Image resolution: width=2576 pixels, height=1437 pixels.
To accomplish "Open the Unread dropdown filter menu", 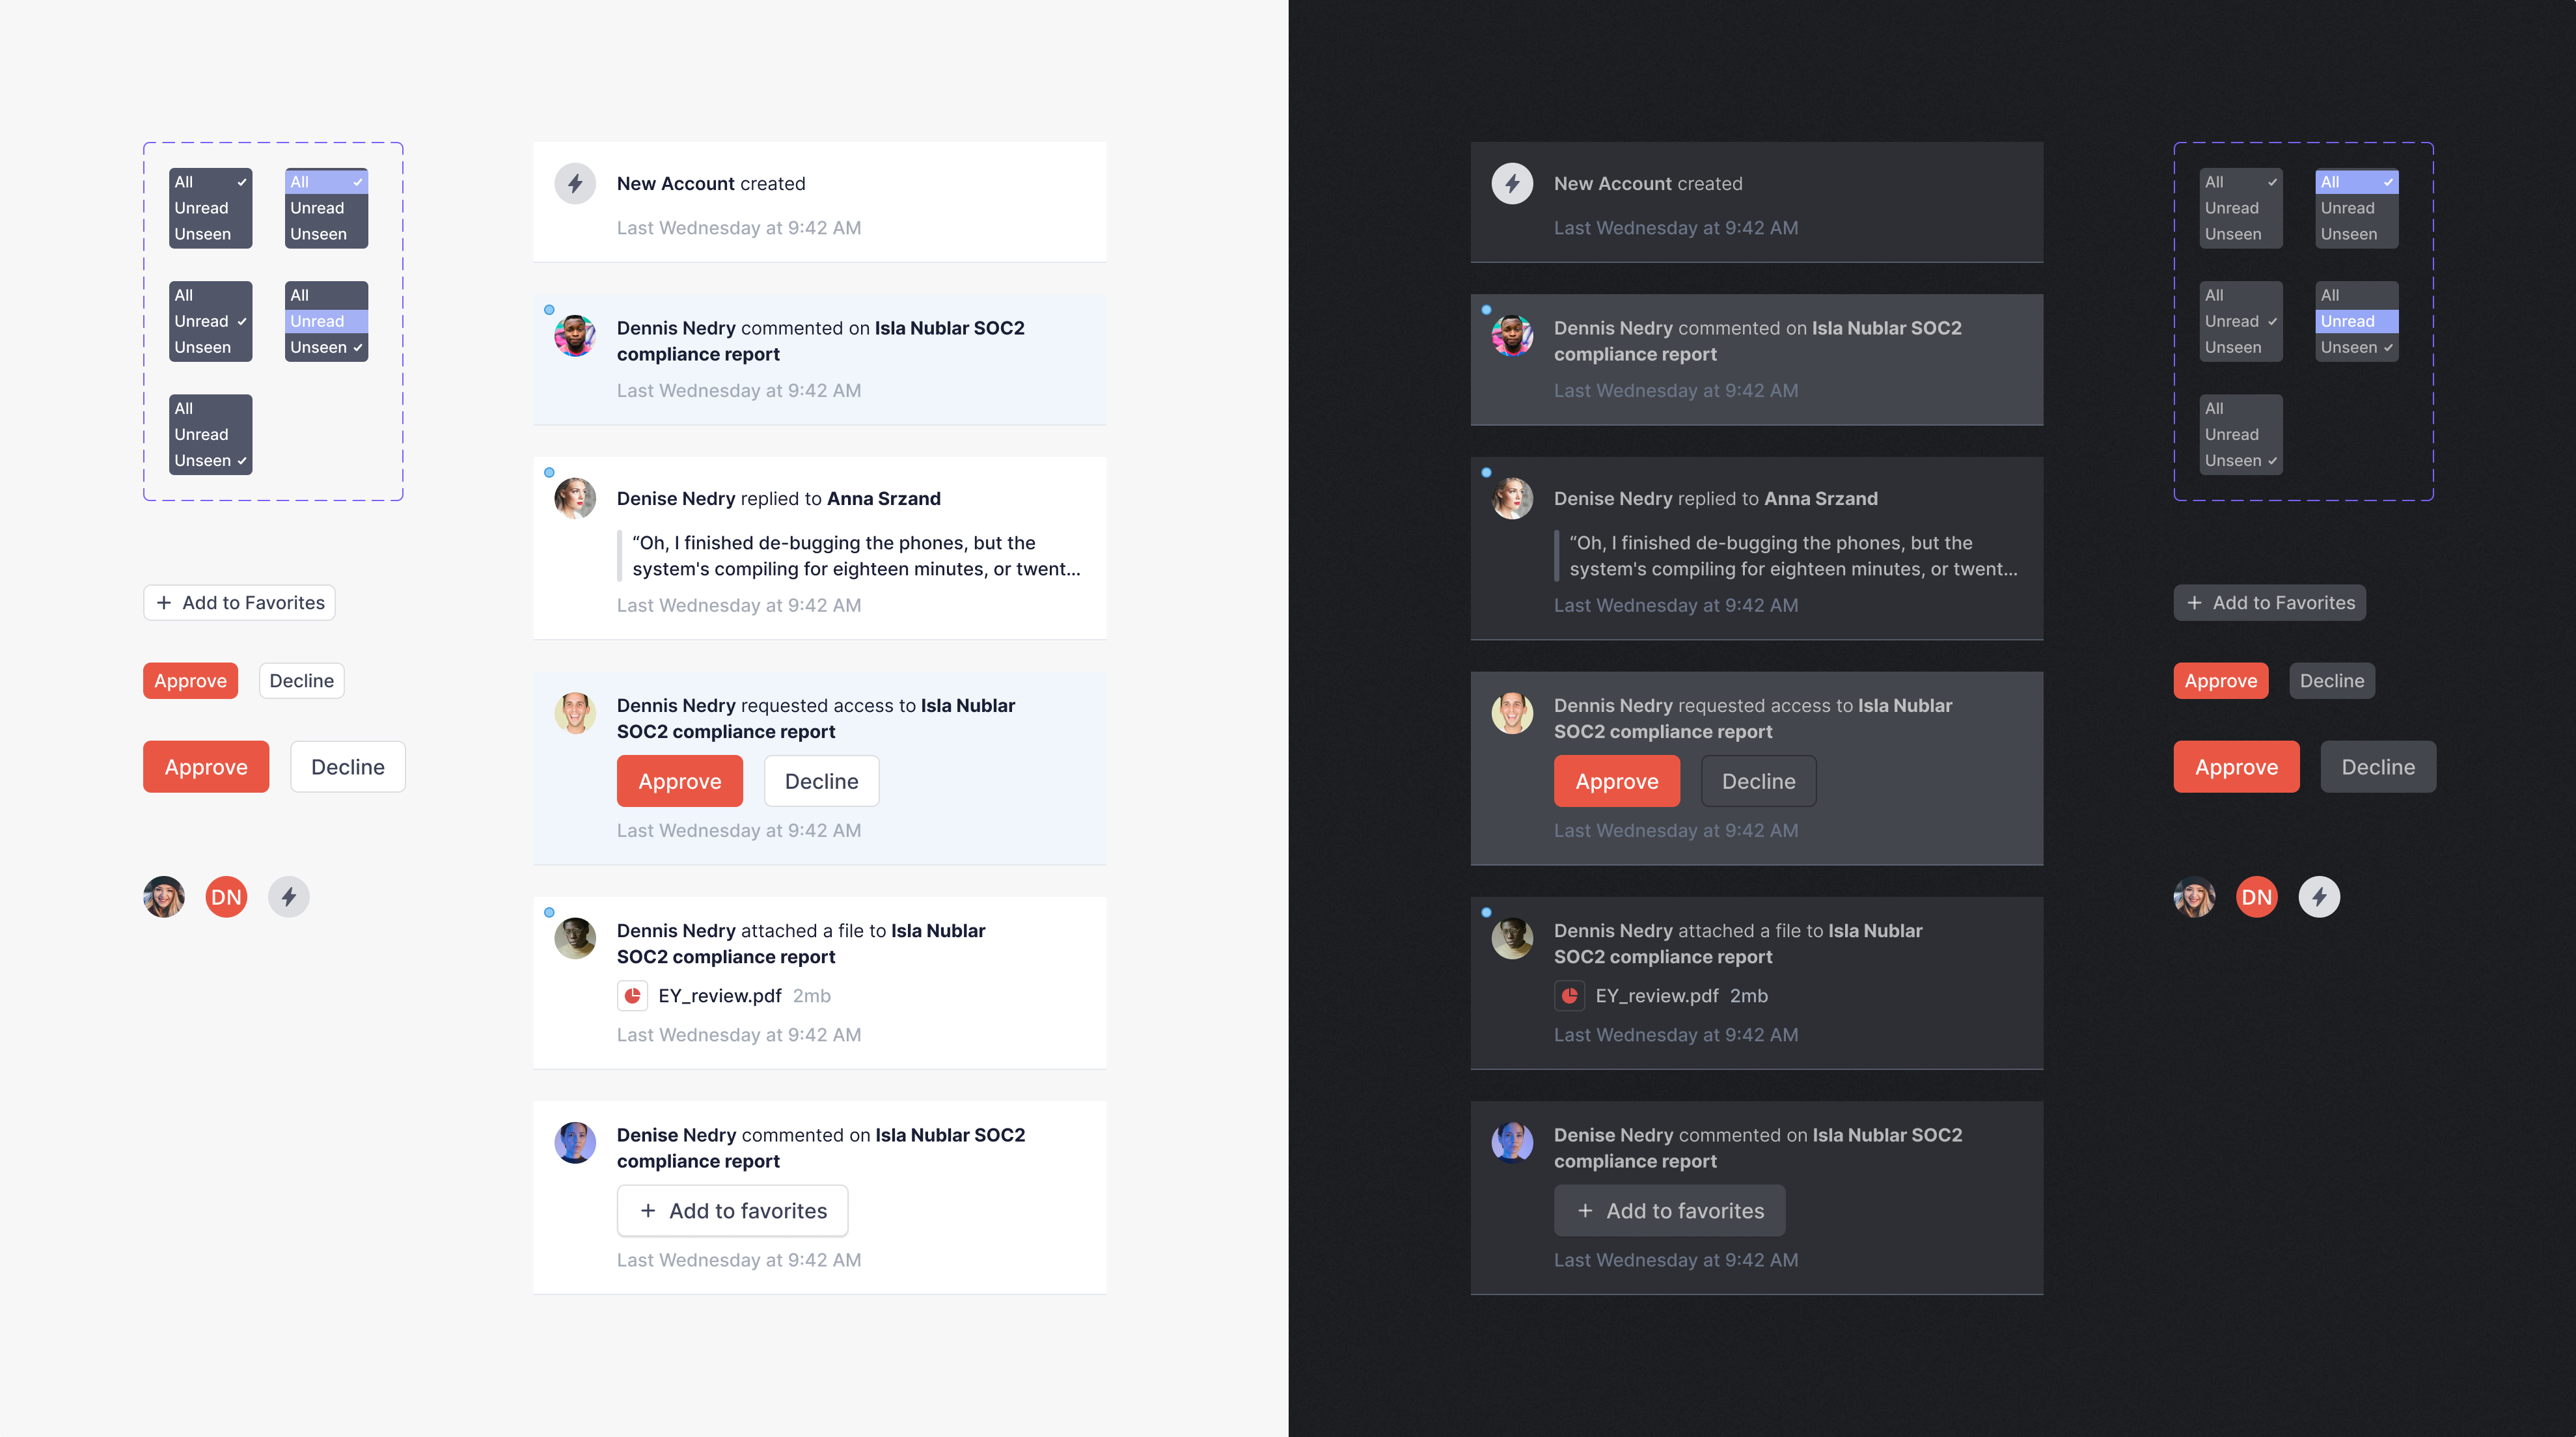I will pos(323,320).
